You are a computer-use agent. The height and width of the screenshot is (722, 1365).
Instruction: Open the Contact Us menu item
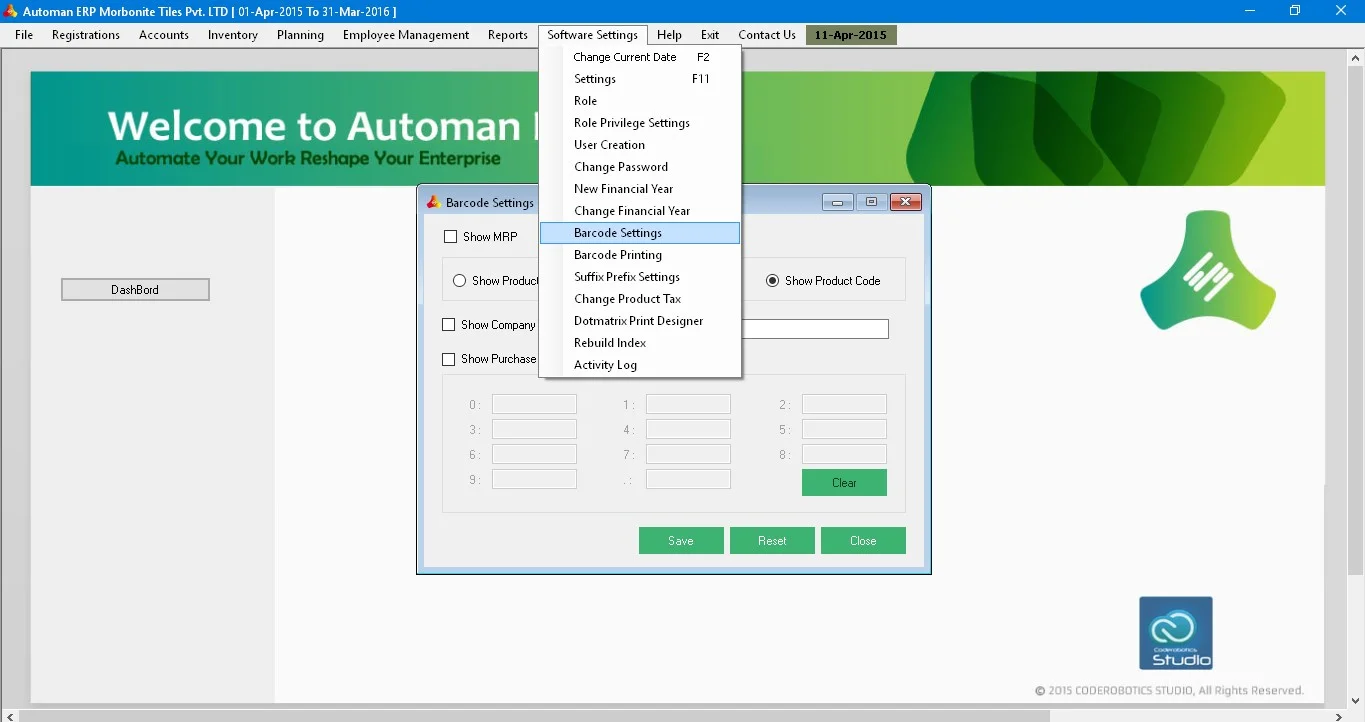coord(767,35)
